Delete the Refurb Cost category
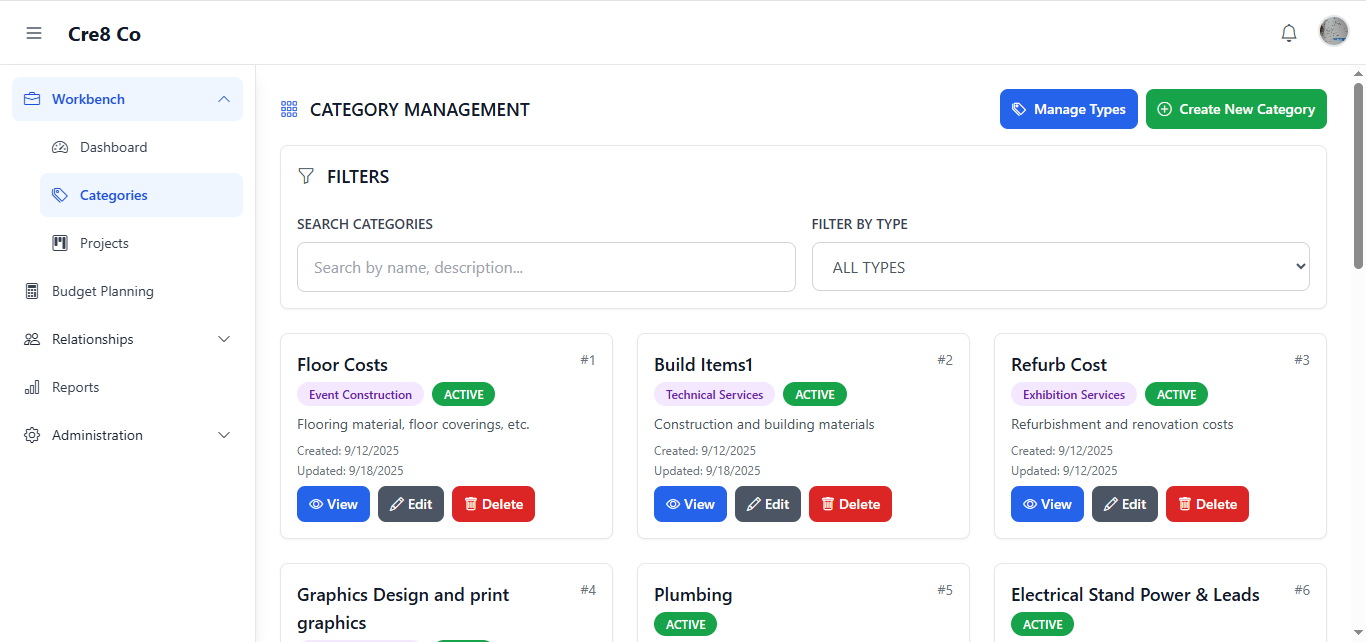 (1206, 504)
